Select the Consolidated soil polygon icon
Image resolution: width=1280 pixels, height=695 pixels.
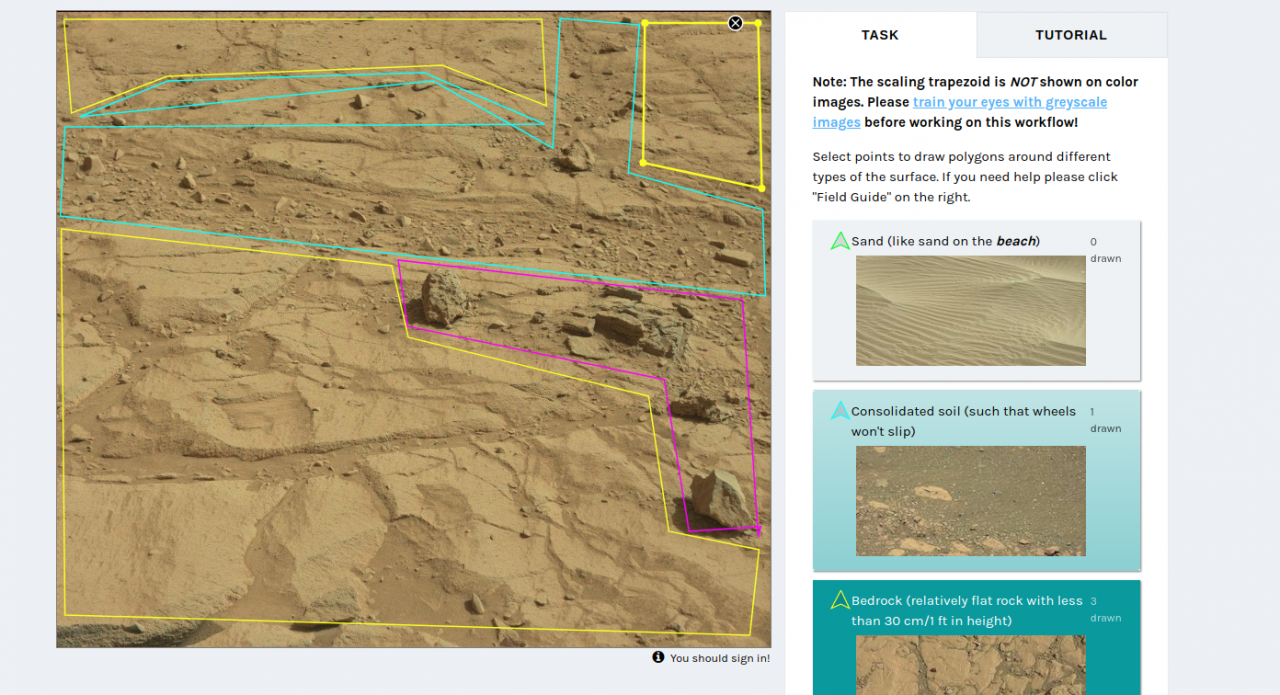tap(840, 411)
